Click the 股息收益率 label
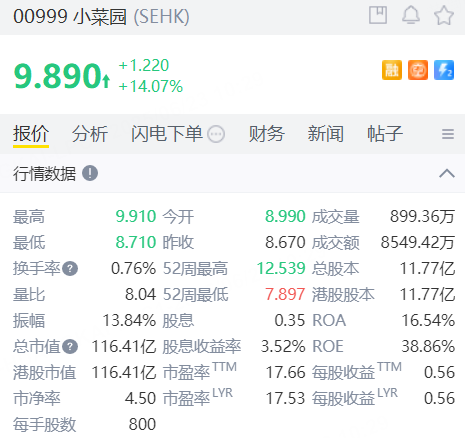Screen dimensions: 465x438 pos(202,346)
